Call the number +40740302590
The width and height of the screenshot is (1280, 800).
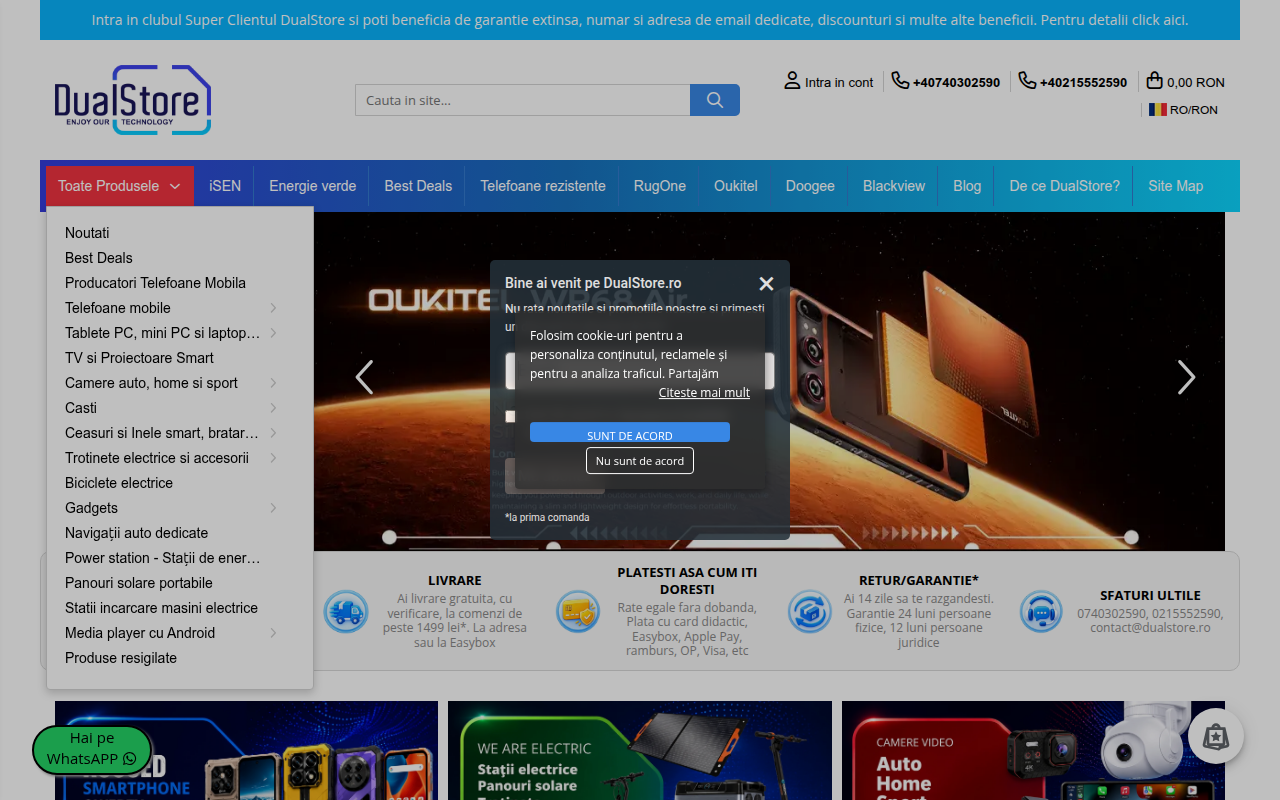click(956, 83)
